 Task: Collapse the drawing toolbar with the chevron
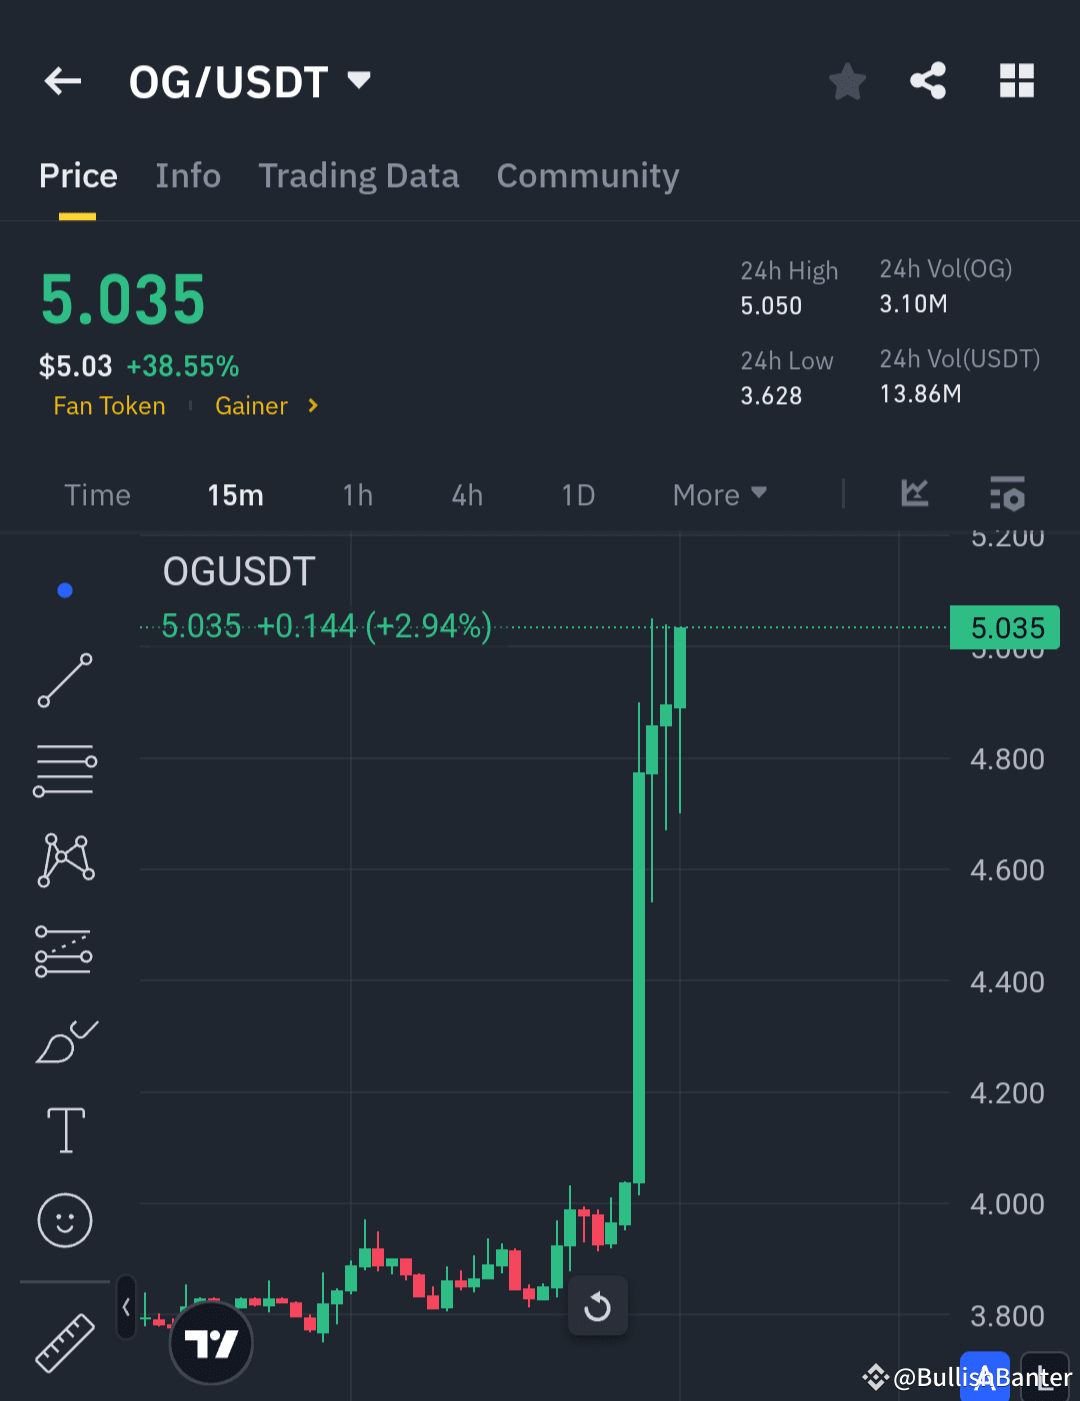(x=125, y=1307)
